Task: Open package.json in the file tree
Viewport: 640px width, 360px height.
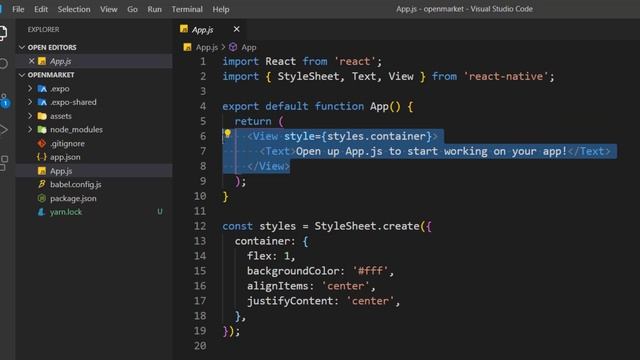Action: [95, 198]
